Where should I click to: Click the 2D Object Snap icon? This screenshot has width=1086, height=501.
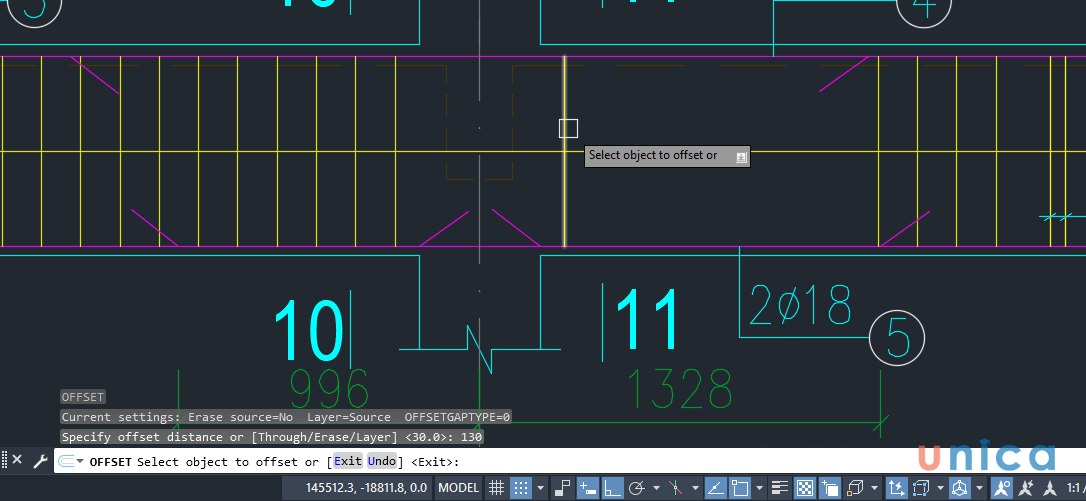tap(741, 488)
